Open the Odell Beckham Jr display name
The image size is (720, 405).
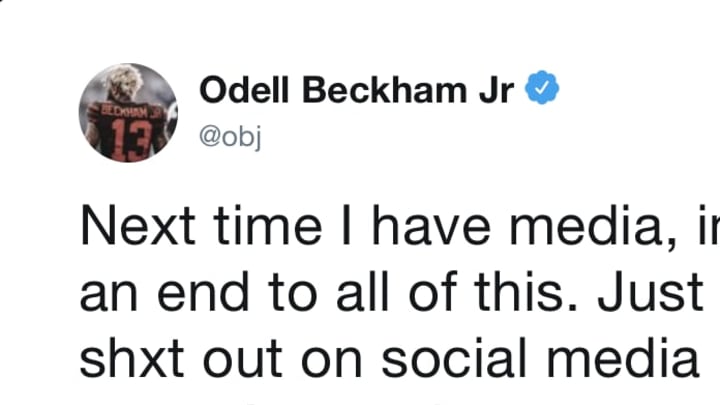click(356, 89)
